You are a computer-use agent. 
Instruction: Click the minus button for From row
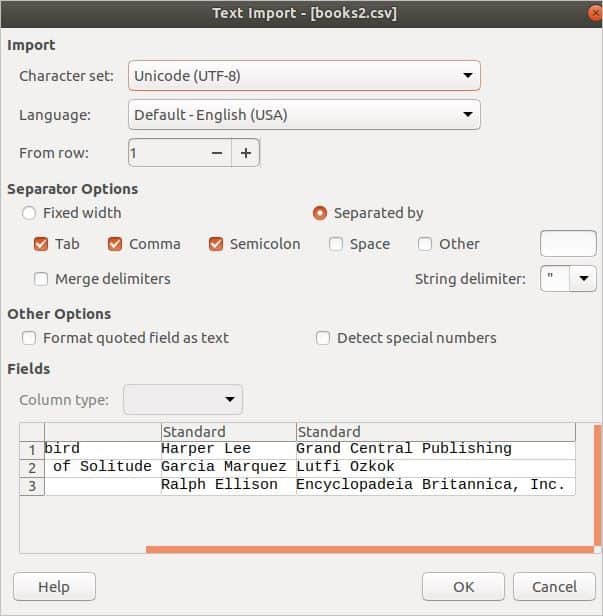tap(217, 153)
